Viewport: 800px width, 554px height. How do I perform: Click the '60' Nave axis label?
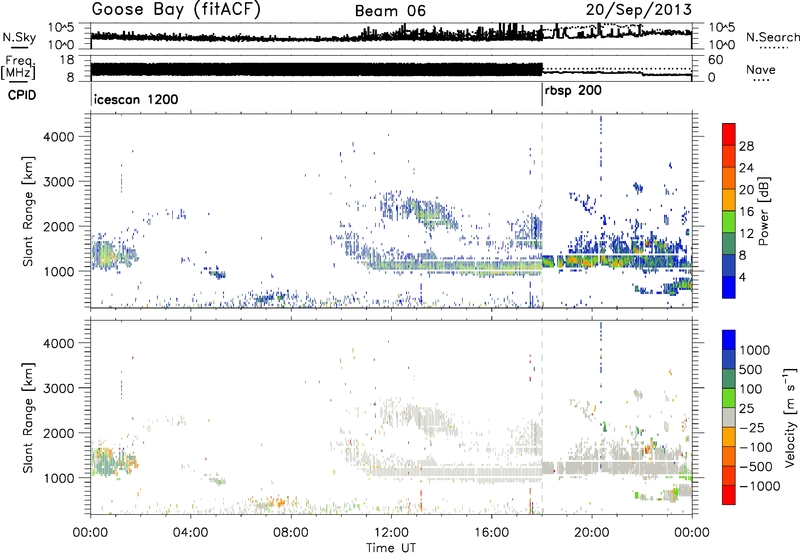715,60
